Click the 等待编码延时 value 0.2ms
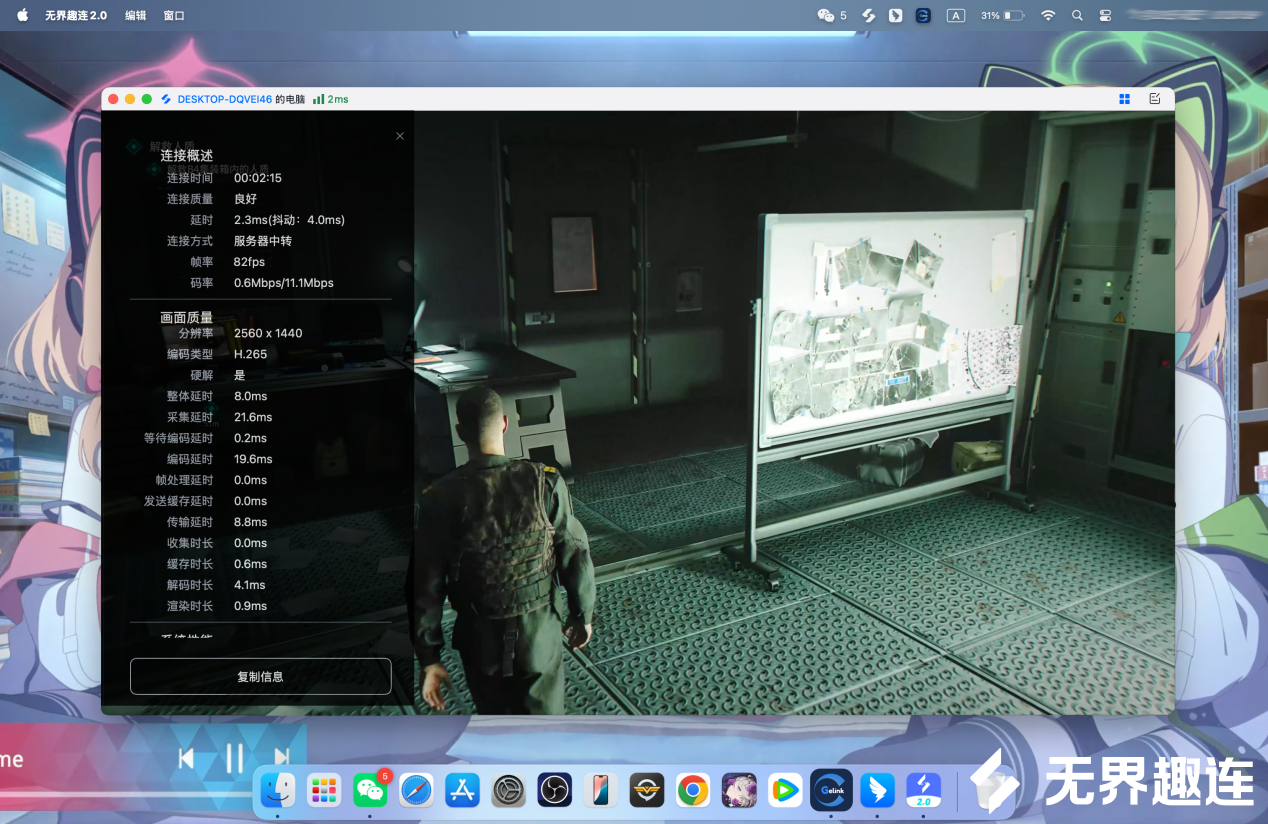The image size is (1268, 824). point(250,438)
